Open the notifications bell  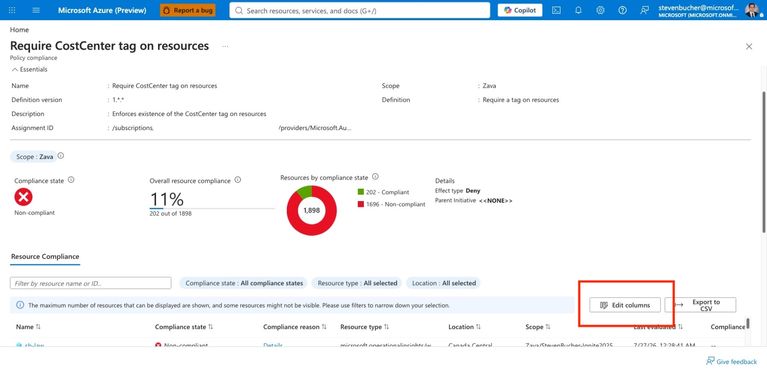(578, 10)
